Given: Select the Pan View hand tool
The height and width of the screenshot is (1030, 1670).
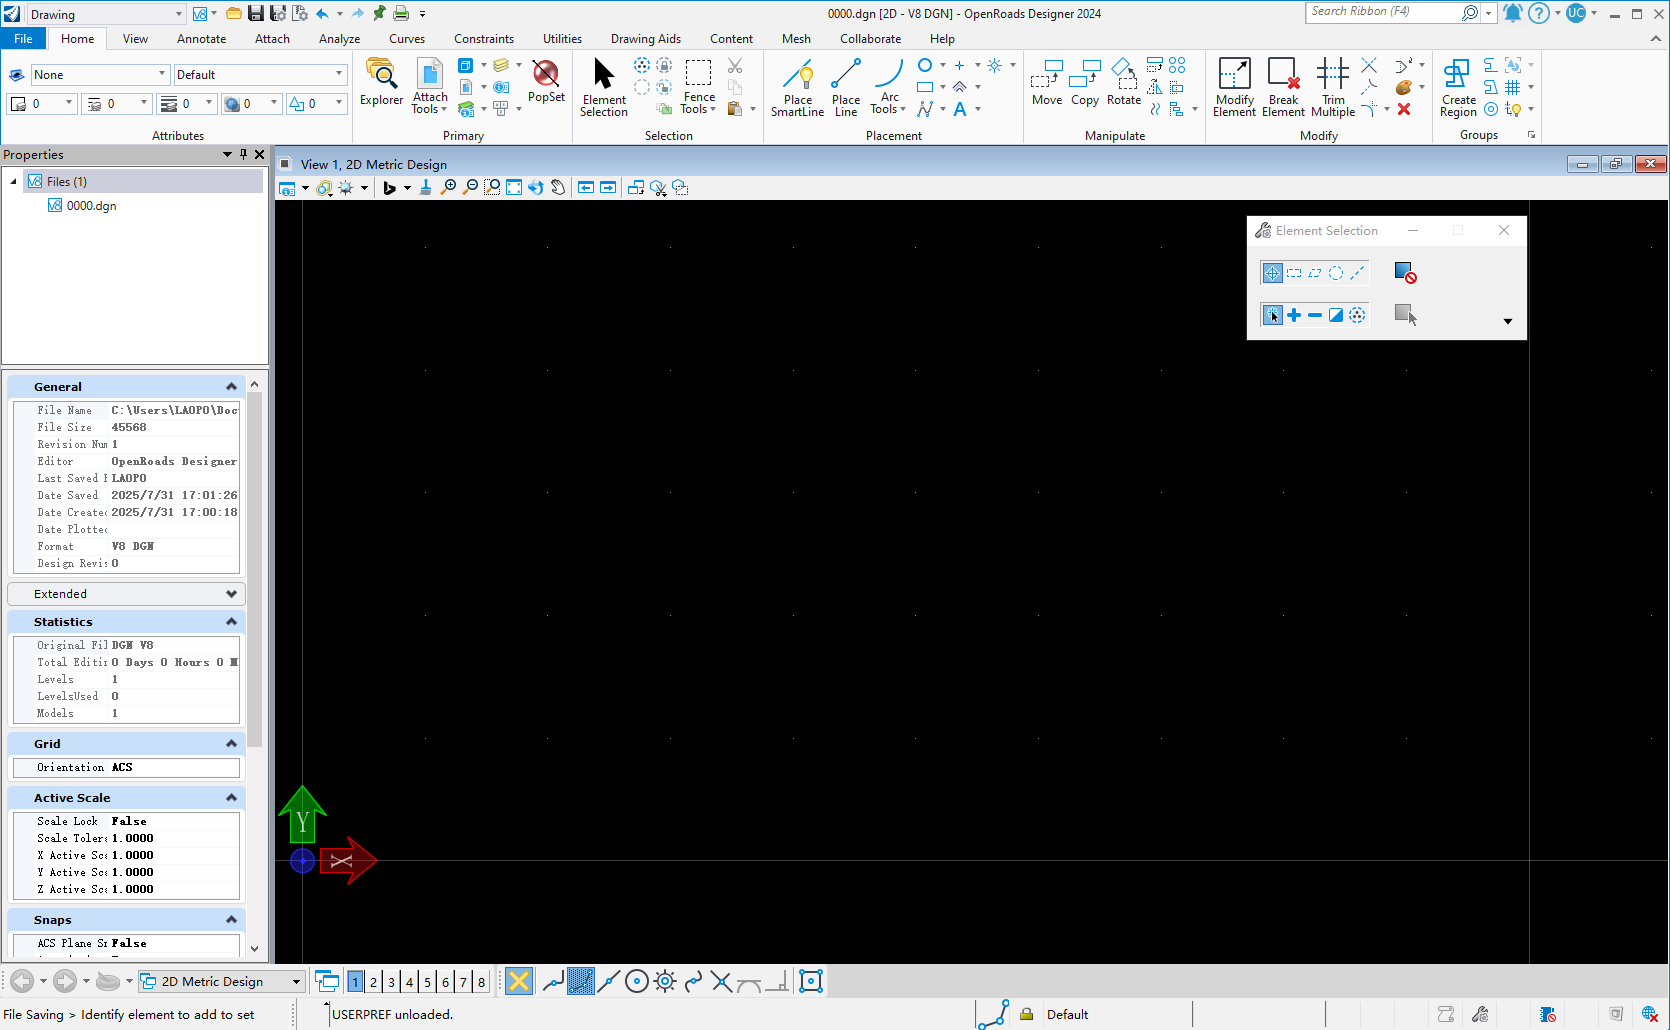Looking at the screenshot, I should (x=558, y=188).
